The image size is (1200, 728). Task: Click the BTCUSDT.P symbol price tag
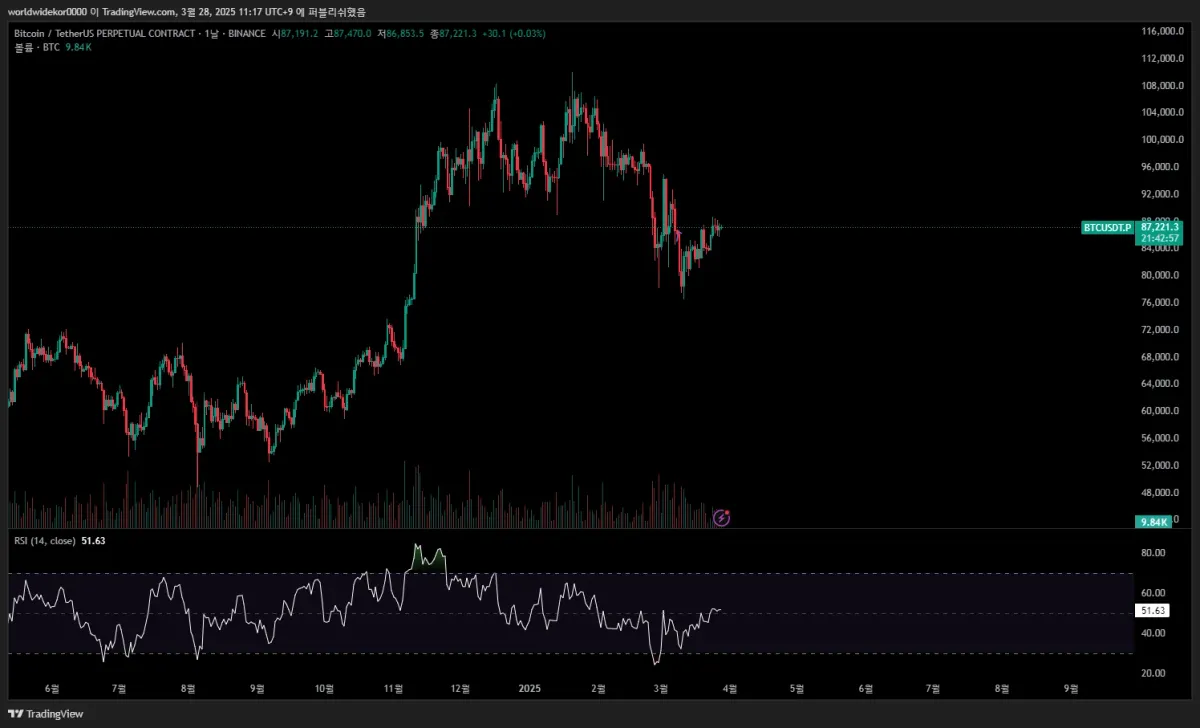tap(1107, 228)
